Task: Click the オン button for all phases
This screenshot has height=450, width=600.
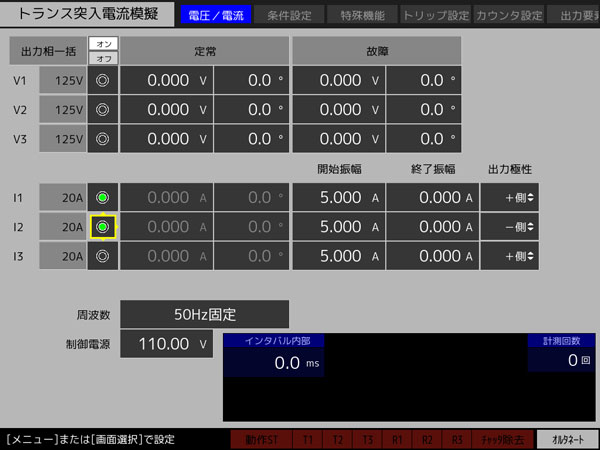Action: point(102,44)
